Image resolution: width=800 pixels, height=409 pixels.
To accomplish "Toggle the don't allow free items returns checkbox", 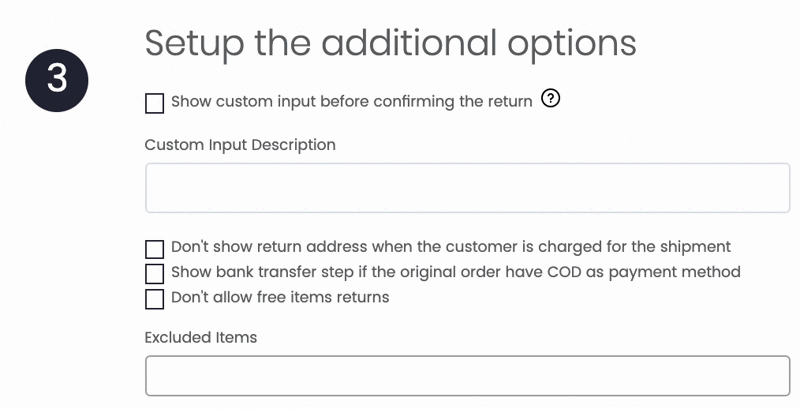I will [x=155, y=299].
